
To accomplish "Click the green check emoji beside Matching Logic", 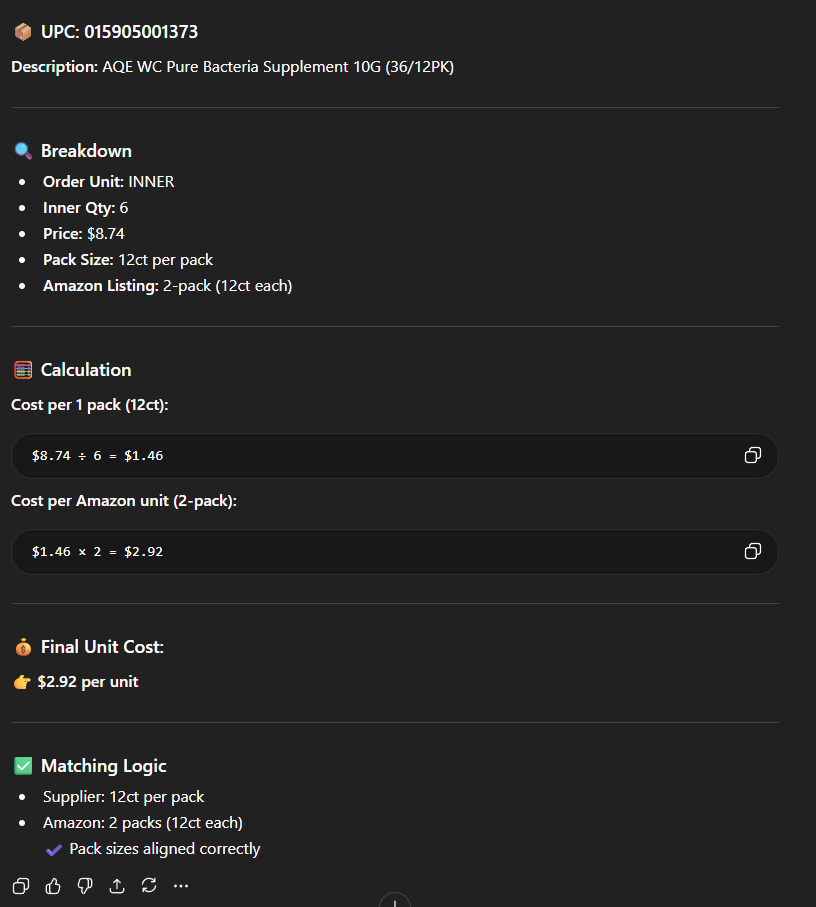I will click(x=22, y=766).
